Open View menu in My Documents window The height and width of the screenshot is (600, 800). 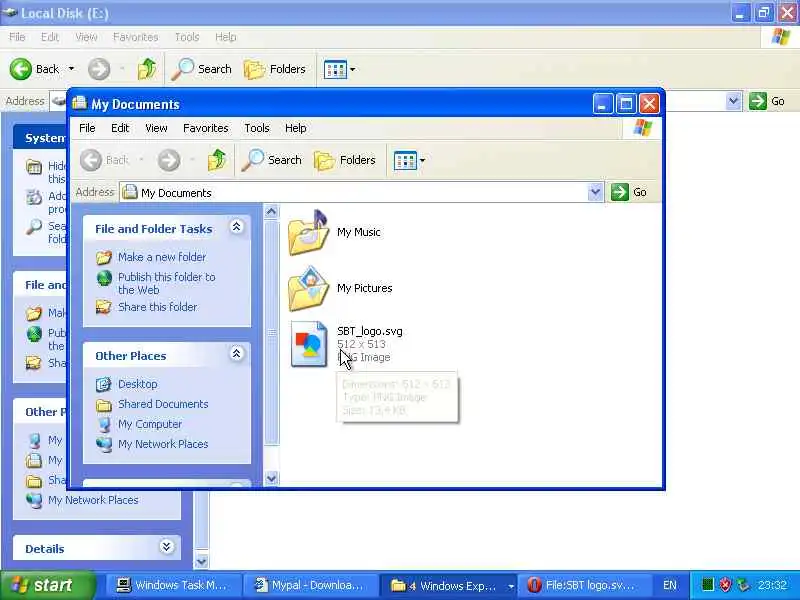[156, 128]
